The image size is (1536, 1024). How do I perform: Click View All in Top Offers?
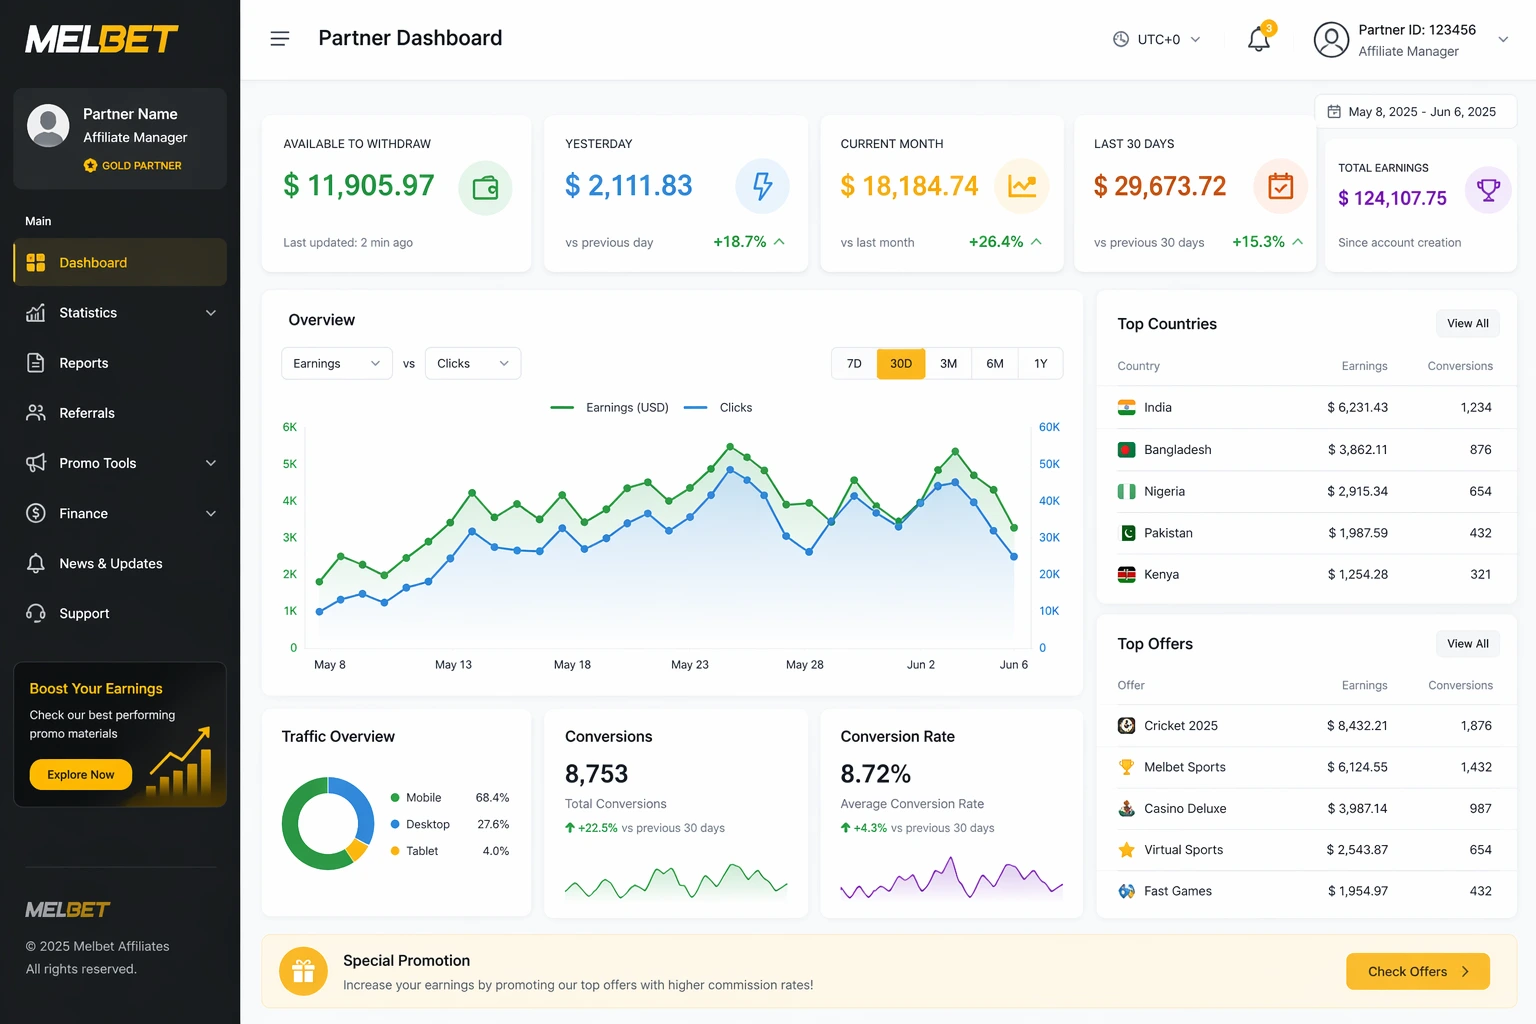click(1467, 644)
